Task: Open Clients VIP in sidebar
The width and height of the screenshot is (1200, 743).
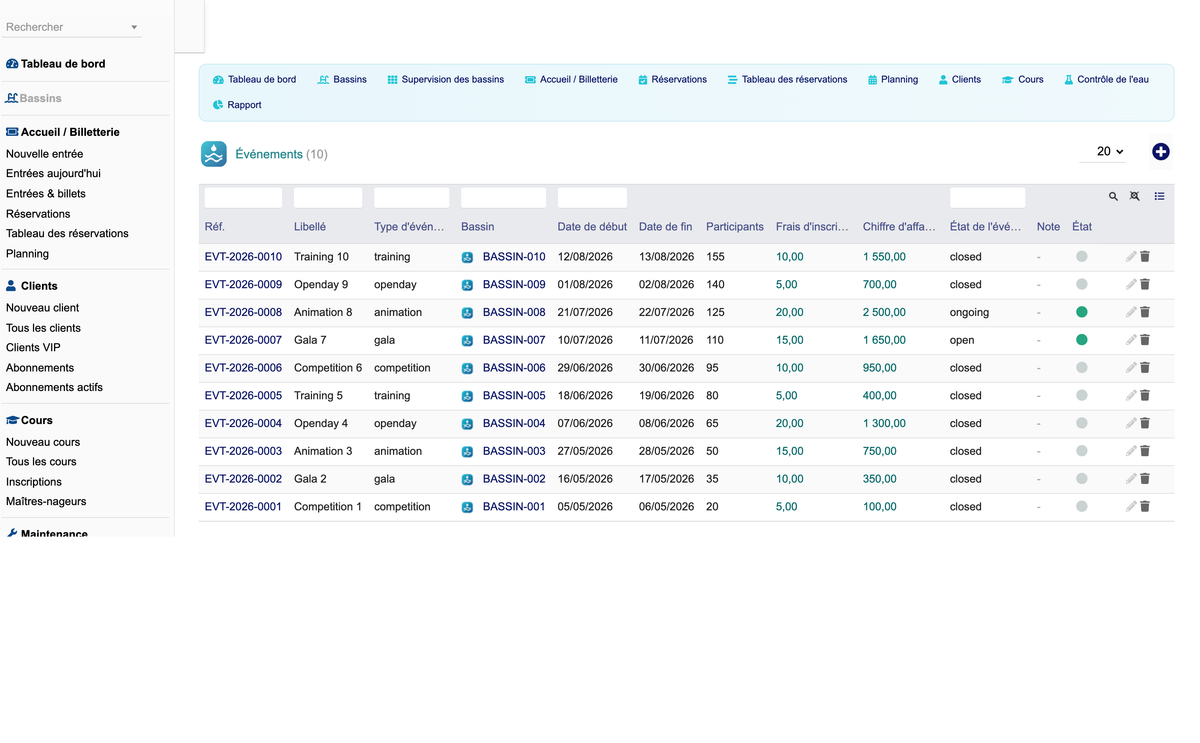Action: pos(33,348)
